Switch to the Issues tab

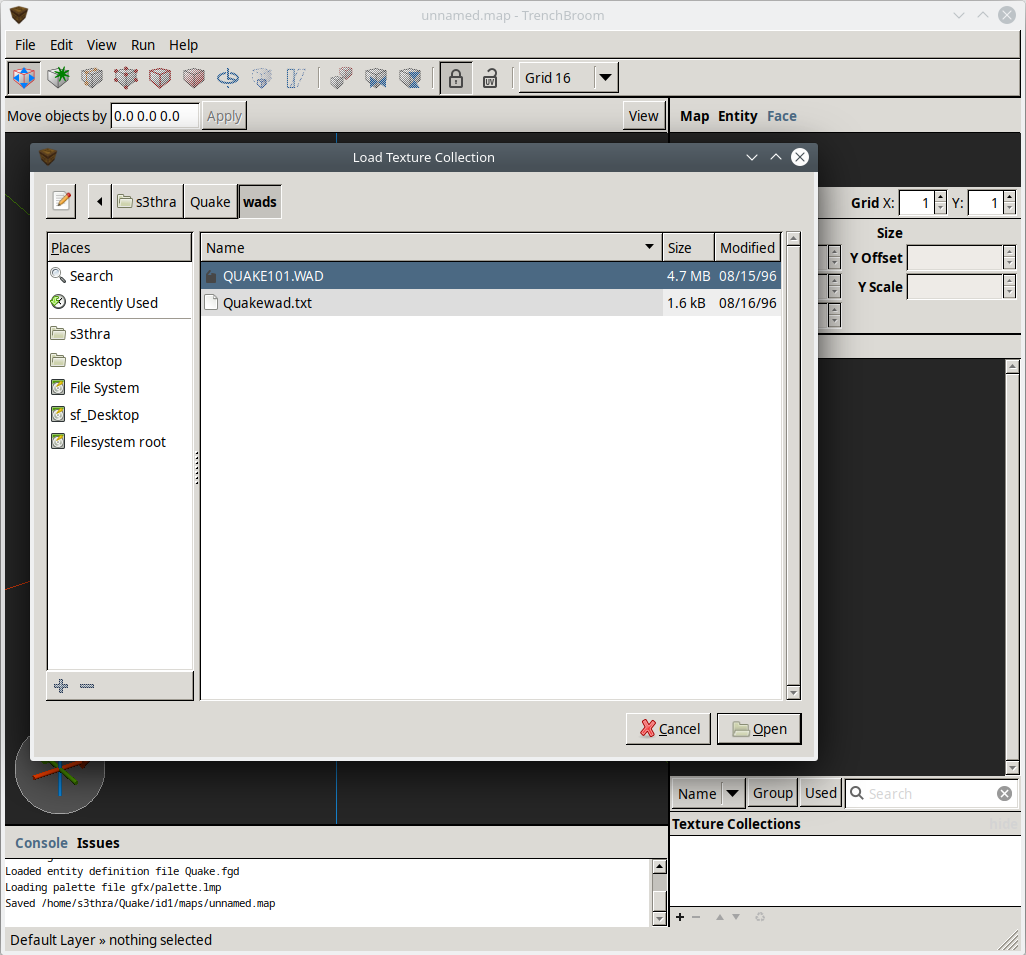point(98,842)
